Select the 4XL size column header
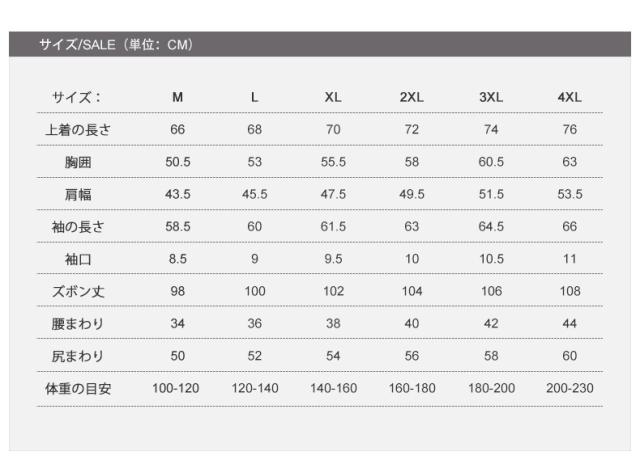 [x=569, y=97]
